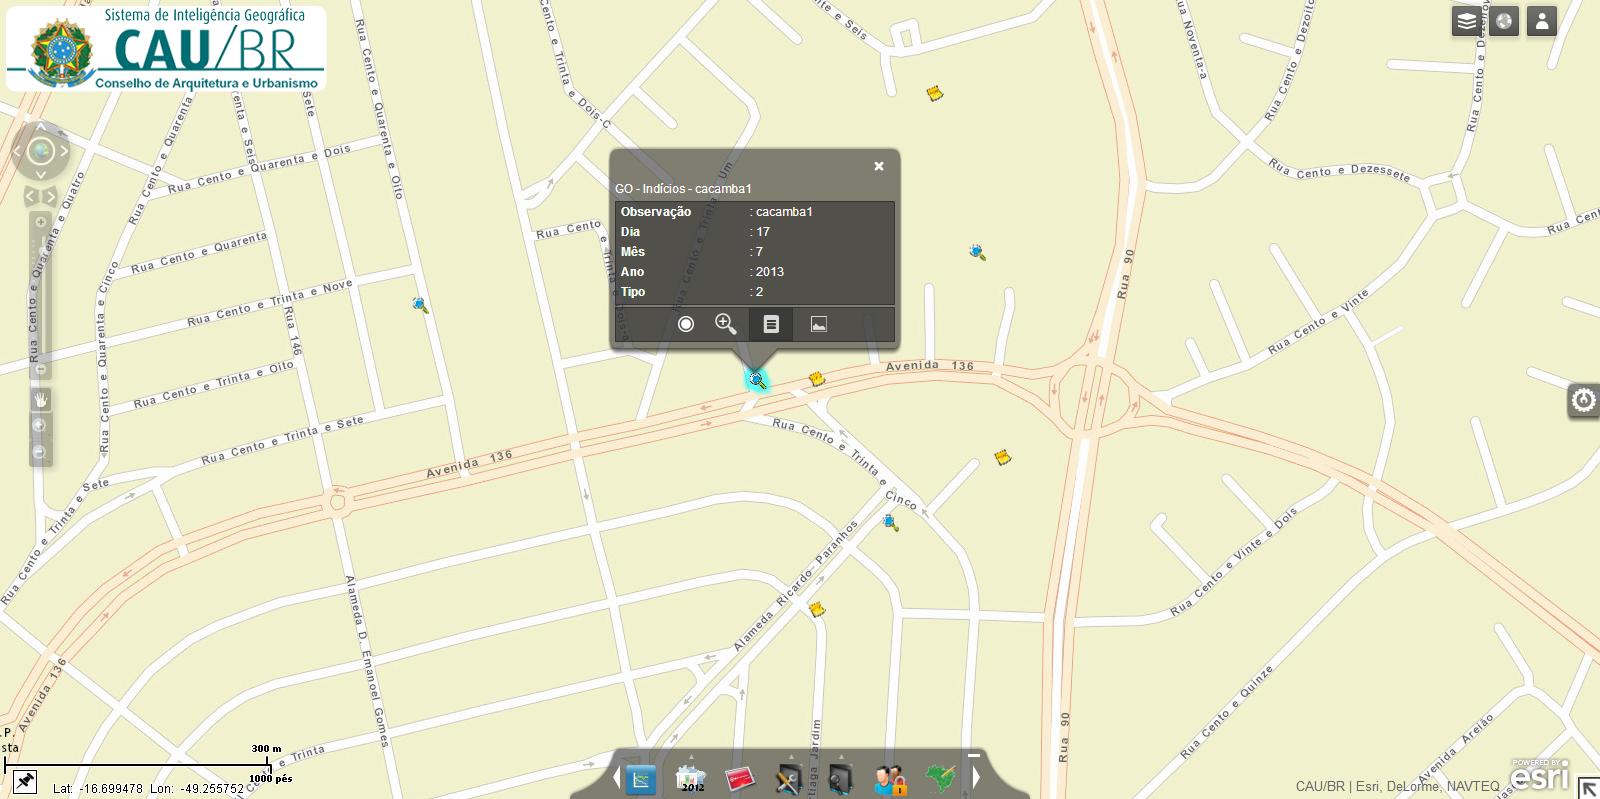The width and height of the screenshot is (1600, 799).
Task: Pan the map to the right
Action: pos(64,152)
